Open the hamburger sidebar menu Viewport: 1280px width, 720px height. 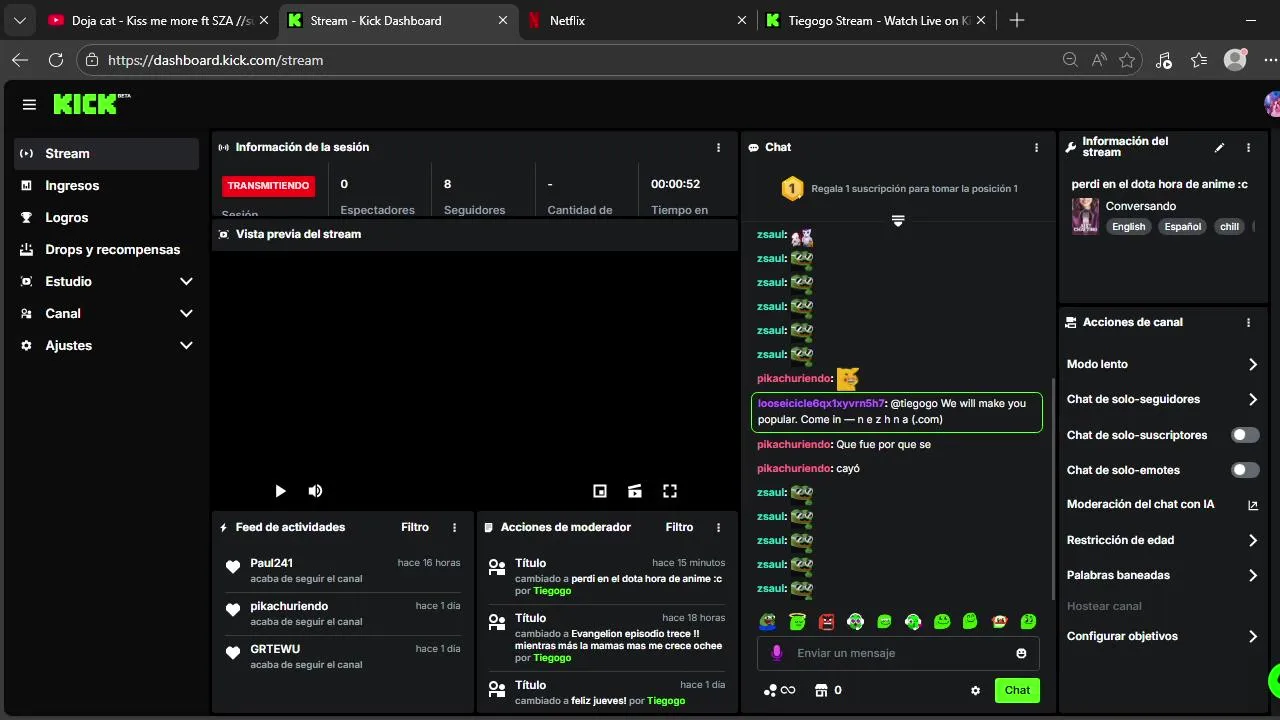click(29, 104)
